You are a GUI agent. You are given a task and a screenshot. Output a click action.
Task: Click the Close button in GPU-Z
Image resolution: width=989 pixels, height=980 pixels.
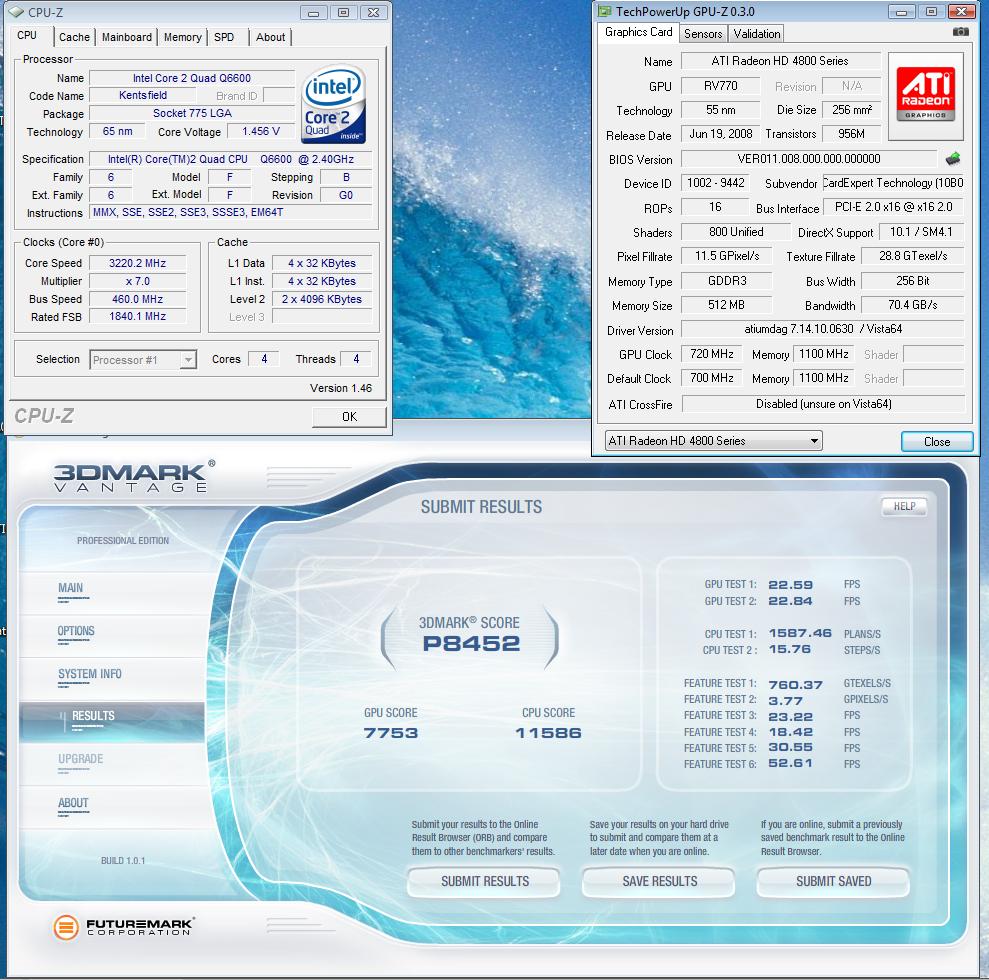pos(937,441)
